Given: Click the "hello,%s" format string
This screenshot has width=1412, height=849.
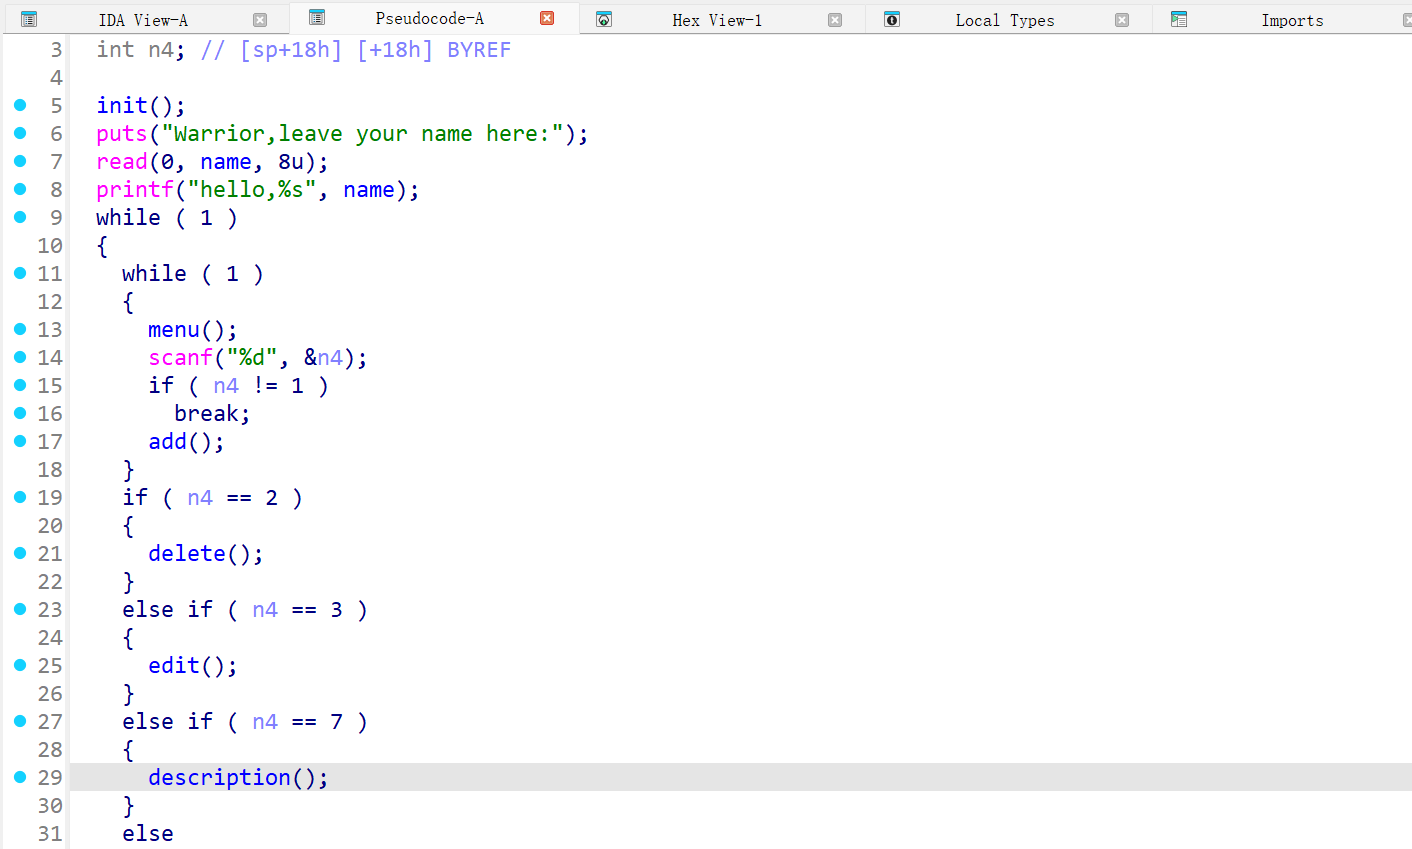Looking at the screenshot, I should pos(252,189).
